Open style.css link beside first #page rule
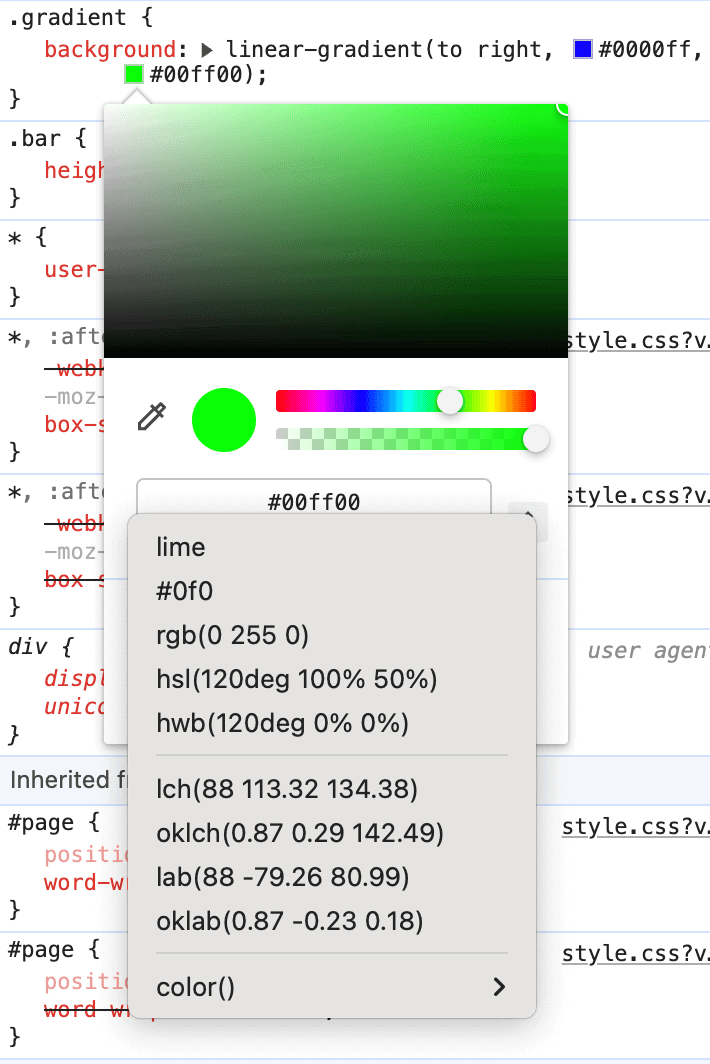710x1064 pixels. coord(636,826)
